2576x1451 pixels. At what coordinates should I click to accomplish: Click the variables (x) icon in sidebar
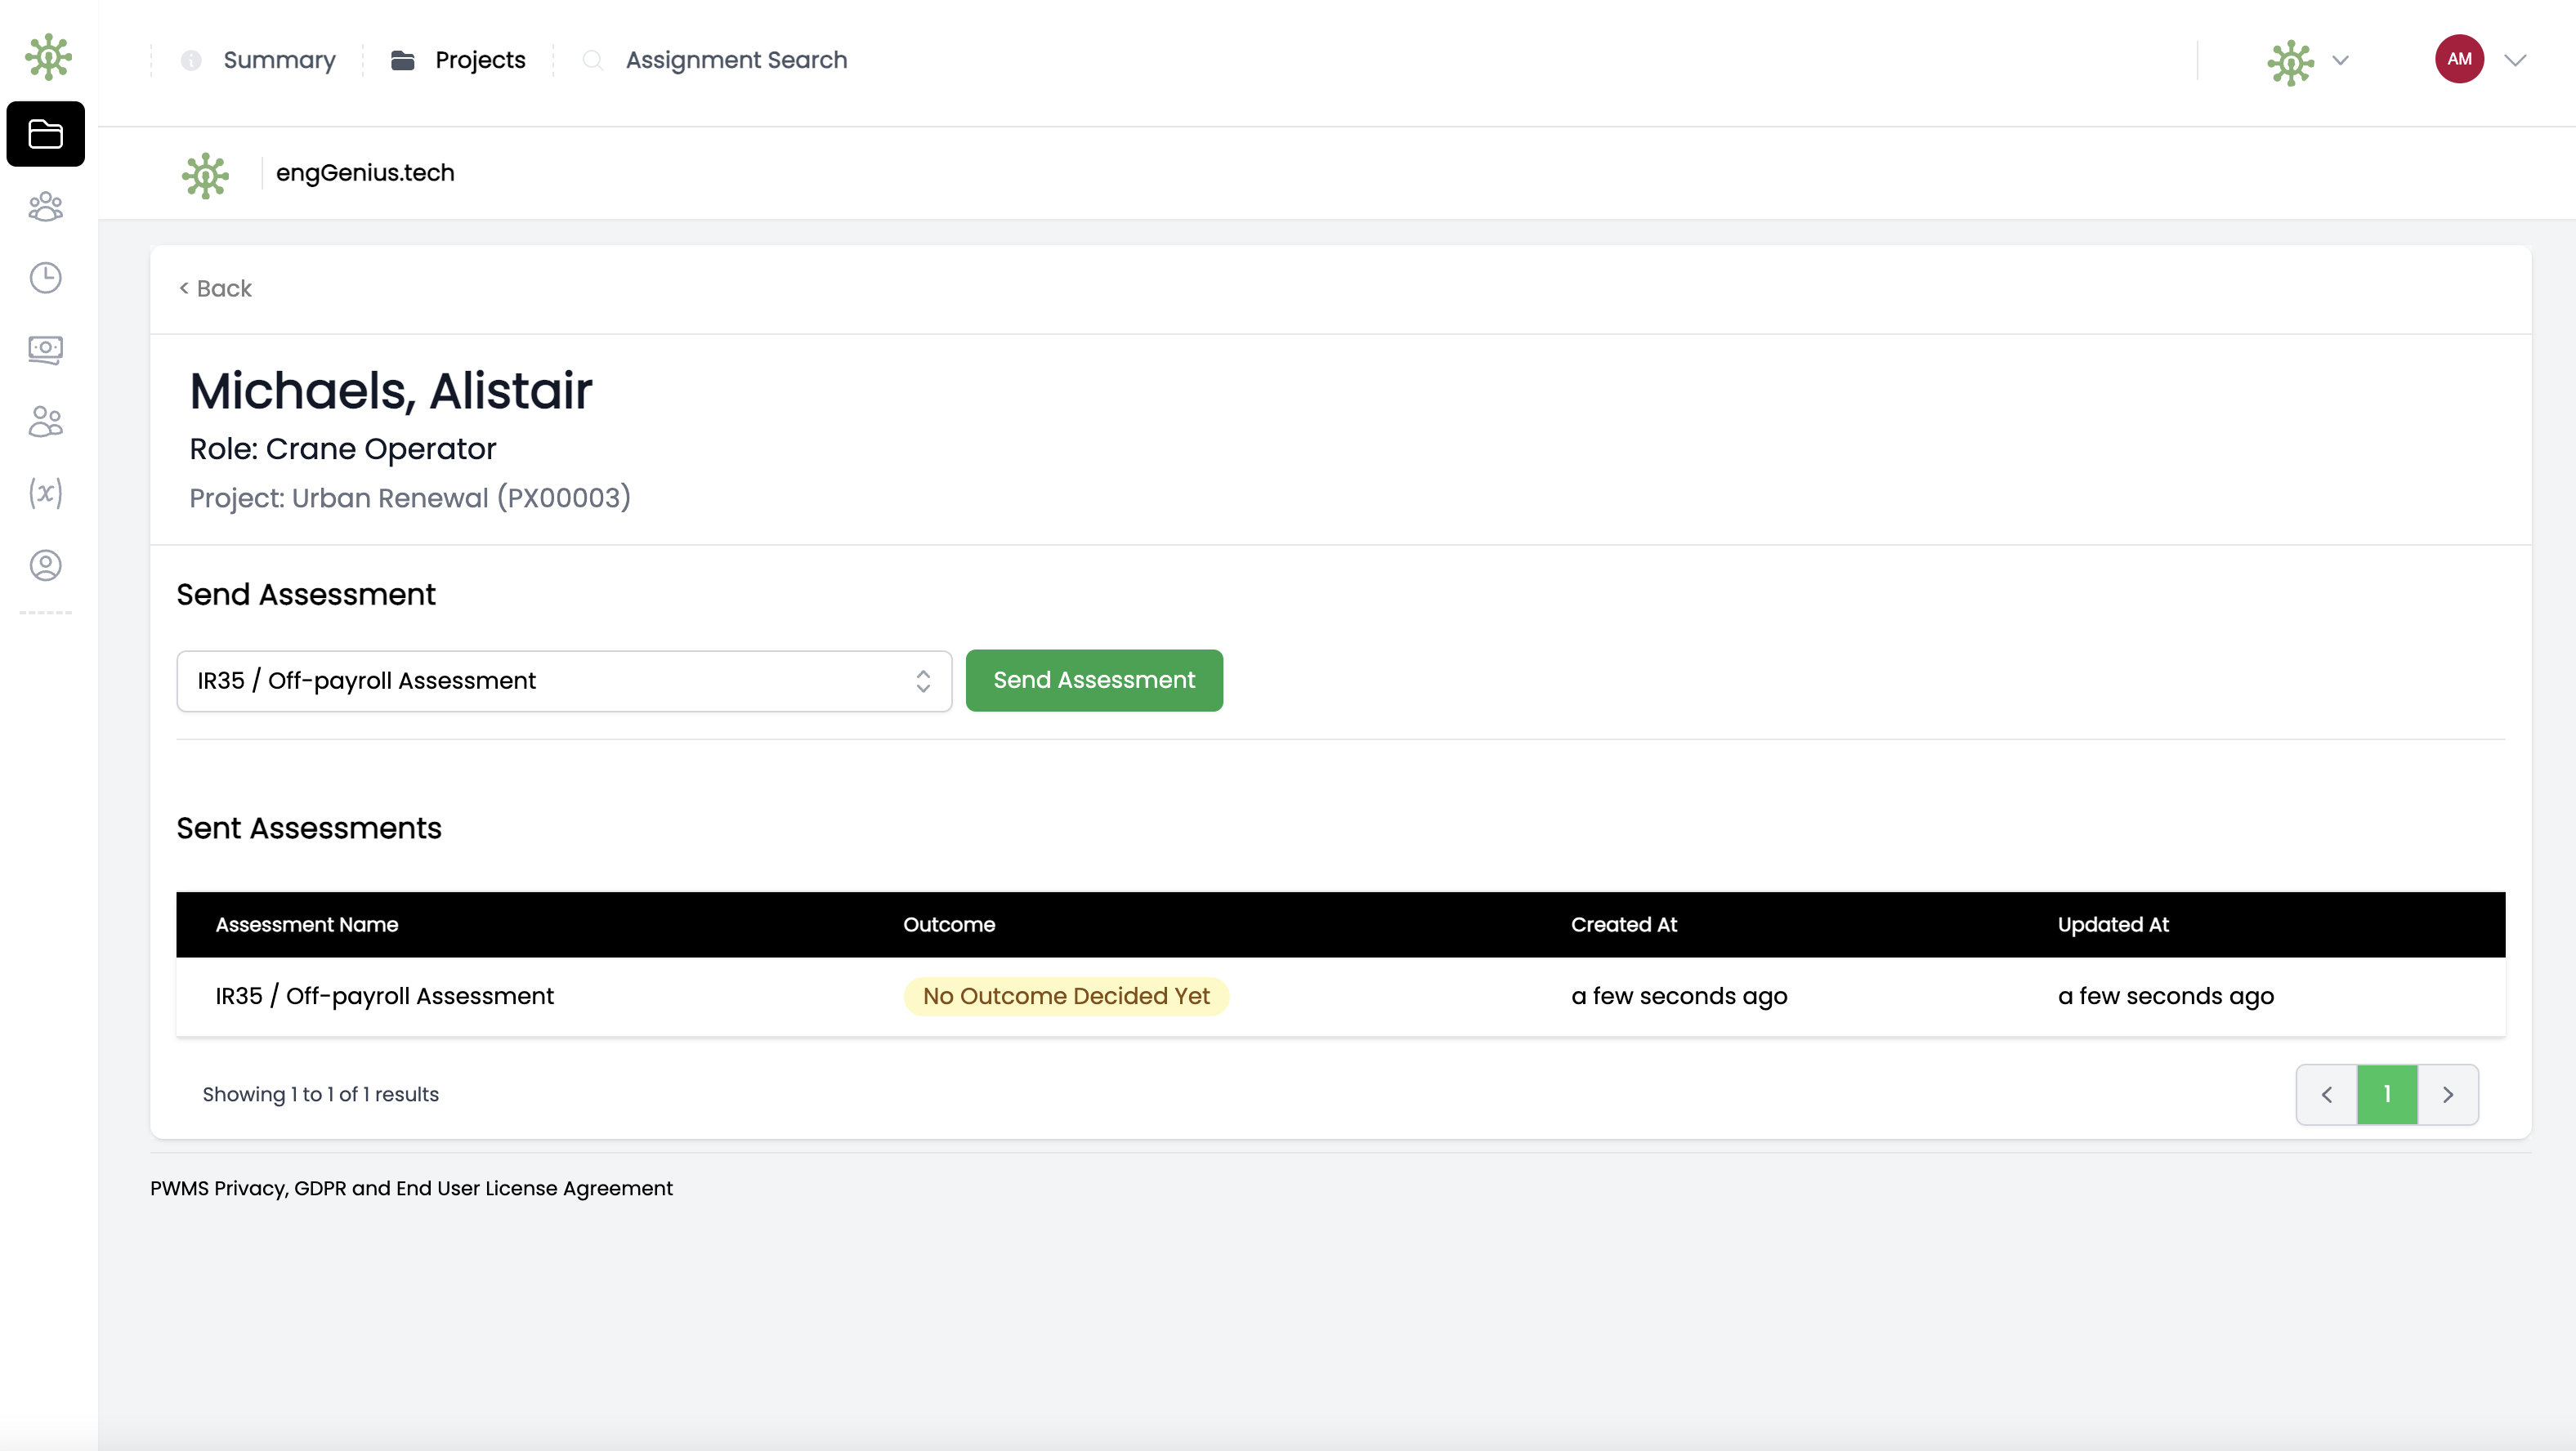[45, 492]
